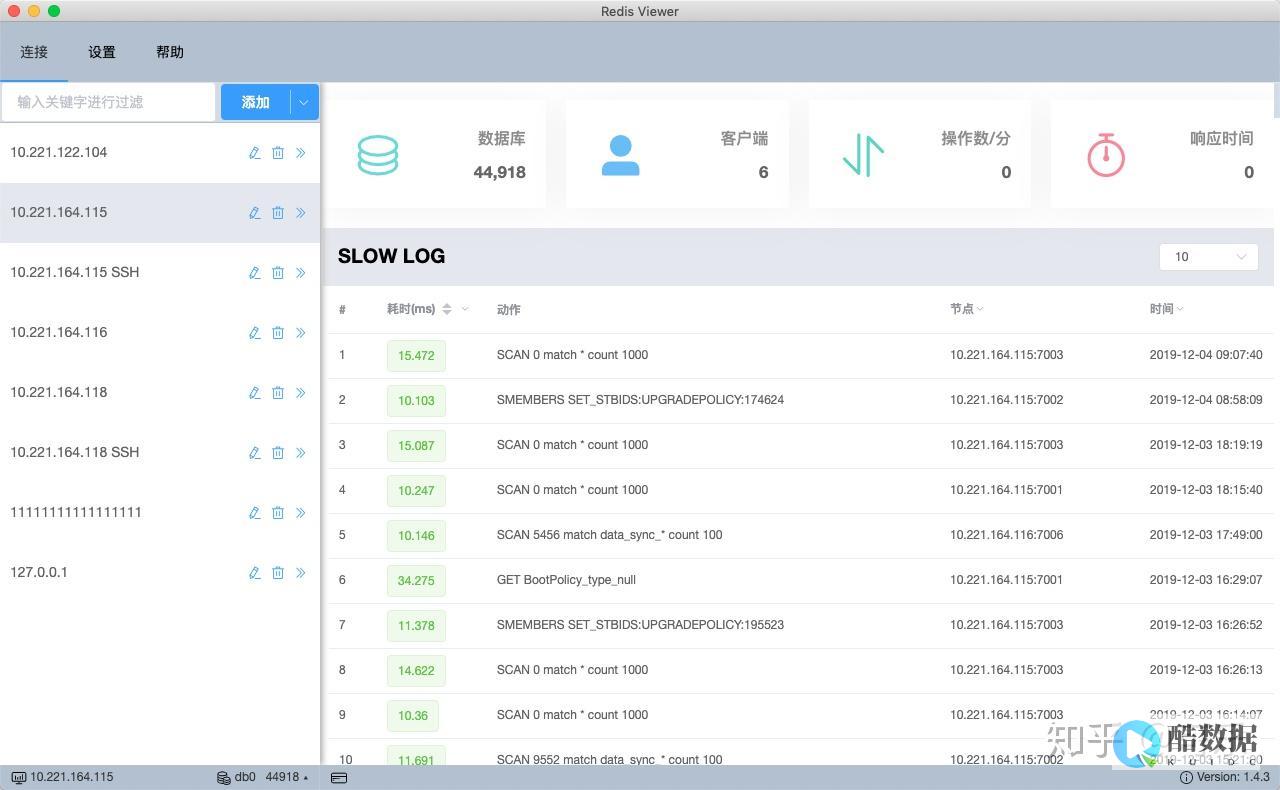Expand the arrow next to the 添加 button
Viewport: 1280px width, 790px height.
click(304, 102)
